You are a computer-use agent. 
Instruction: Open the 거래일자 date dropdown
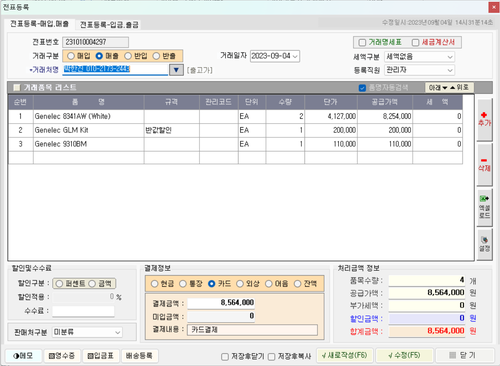pos(295,56)
